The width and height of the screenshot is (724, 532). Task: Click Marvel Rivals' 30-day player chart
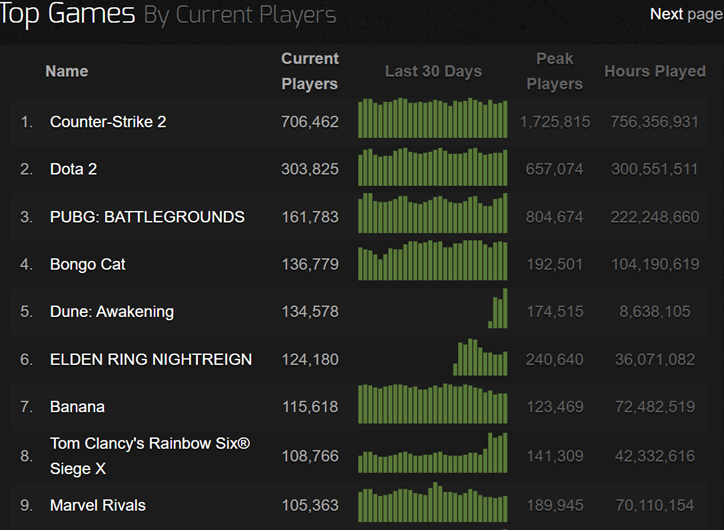(433, 502)
